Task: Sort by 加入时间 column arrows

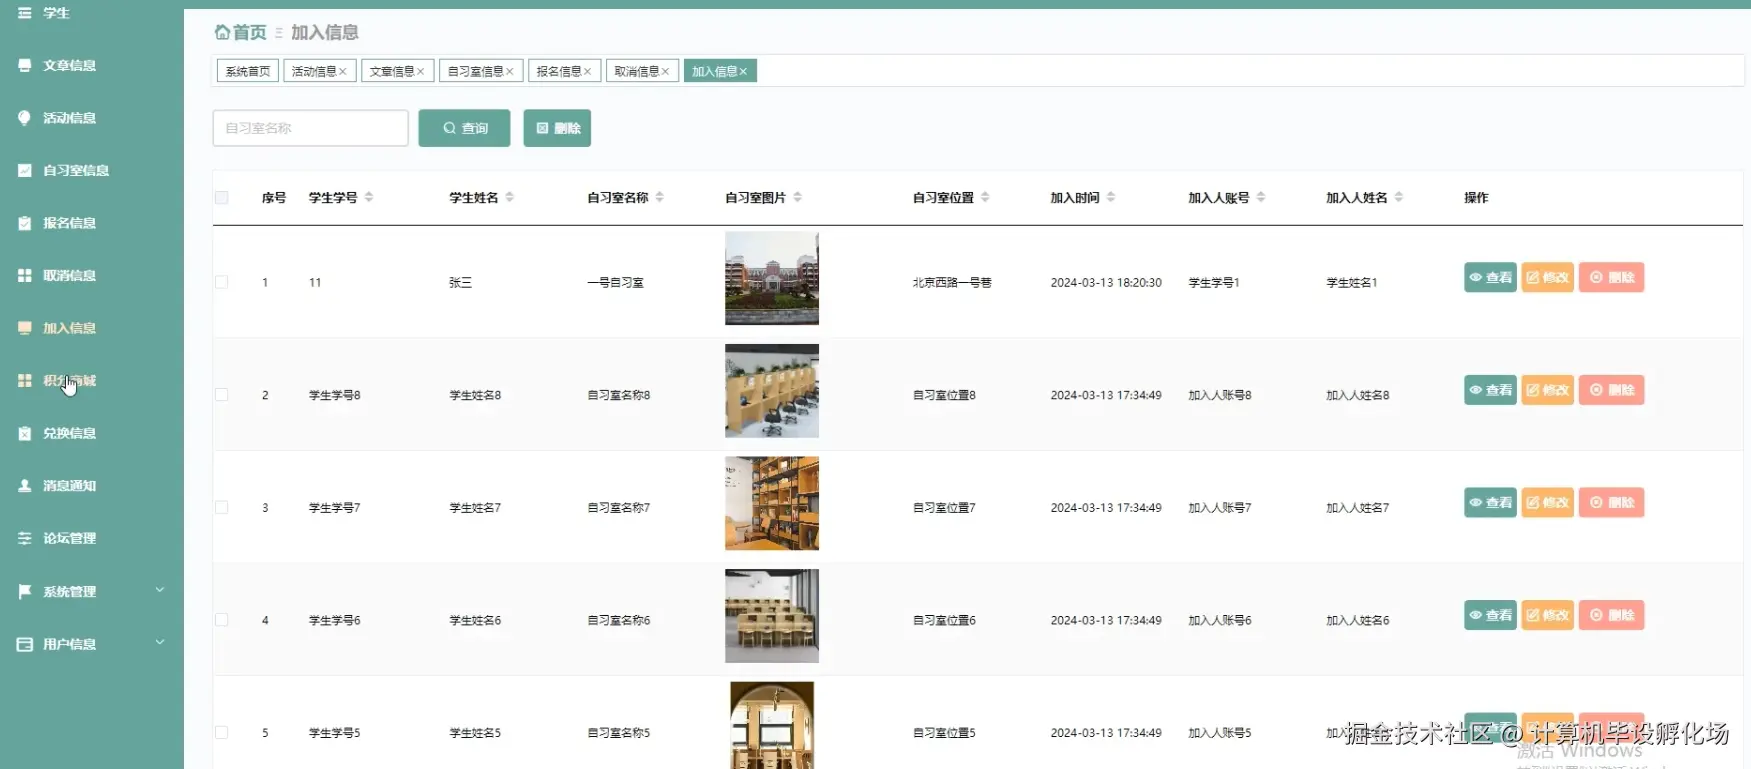Action: 1111,197
